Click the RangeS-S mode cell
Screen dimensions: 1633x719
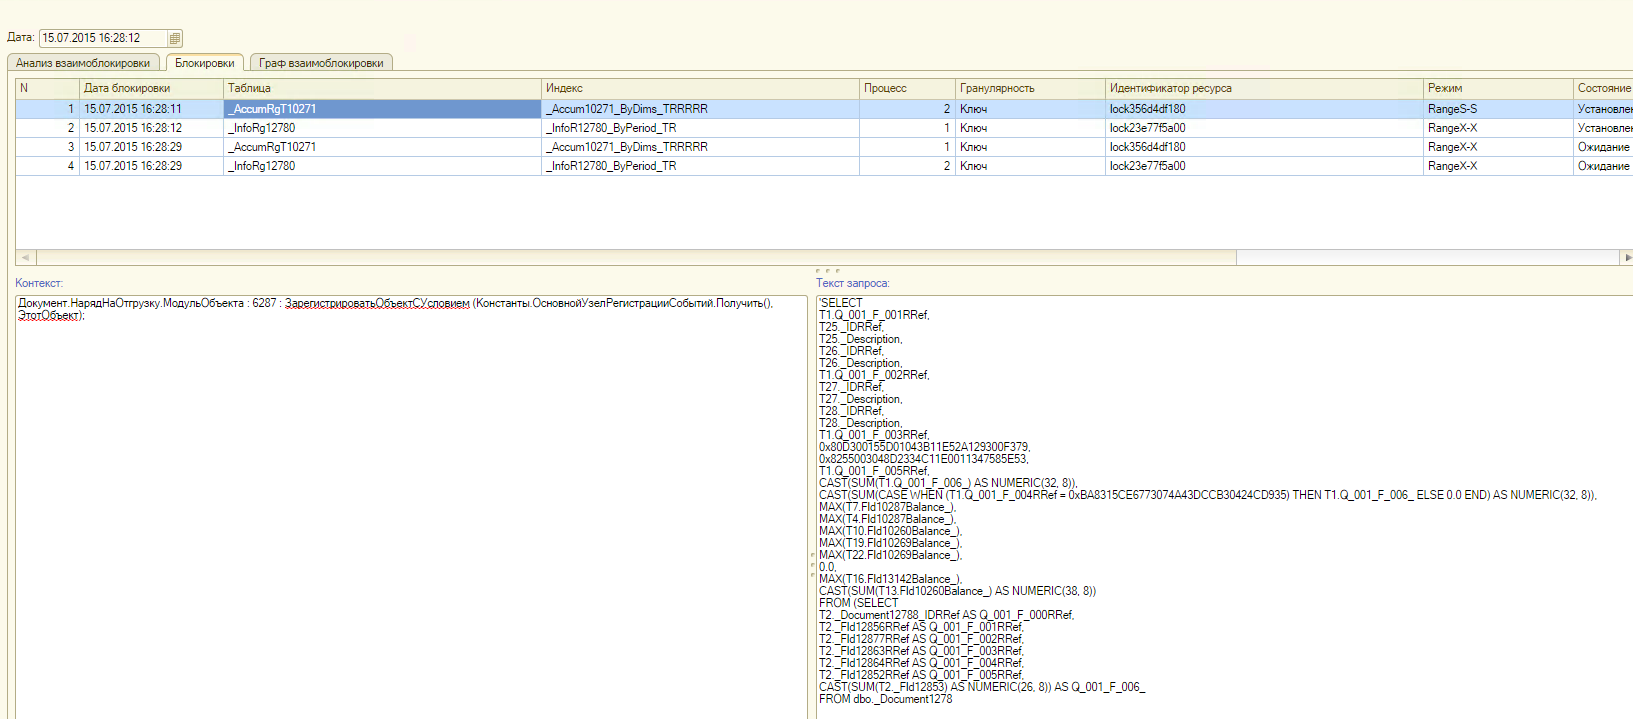(x=1498, y=109)
